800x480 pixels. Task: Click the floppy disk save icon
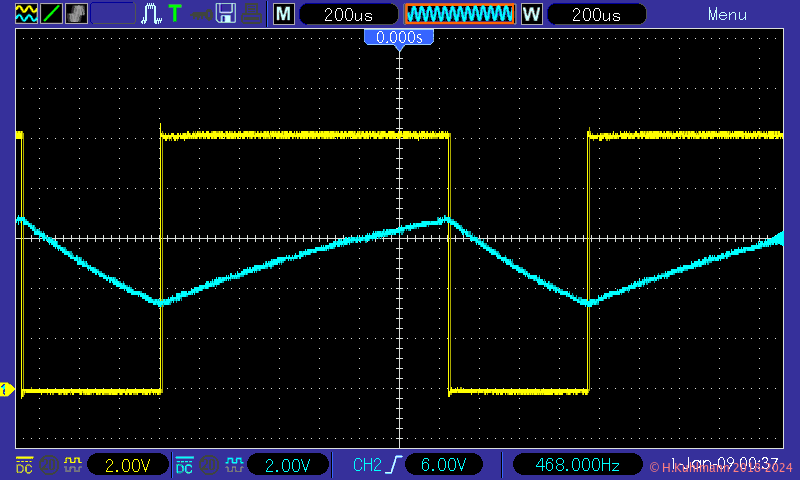tap(226, 14)
